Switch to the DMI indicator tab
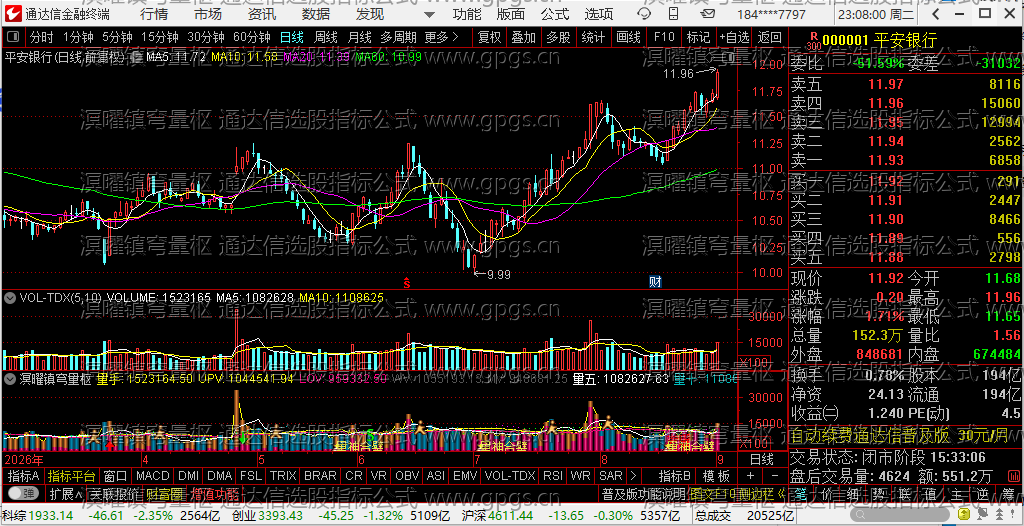The width and height of the screenshot is (1024, 526). pyautogui.click(x=189, y=476)
